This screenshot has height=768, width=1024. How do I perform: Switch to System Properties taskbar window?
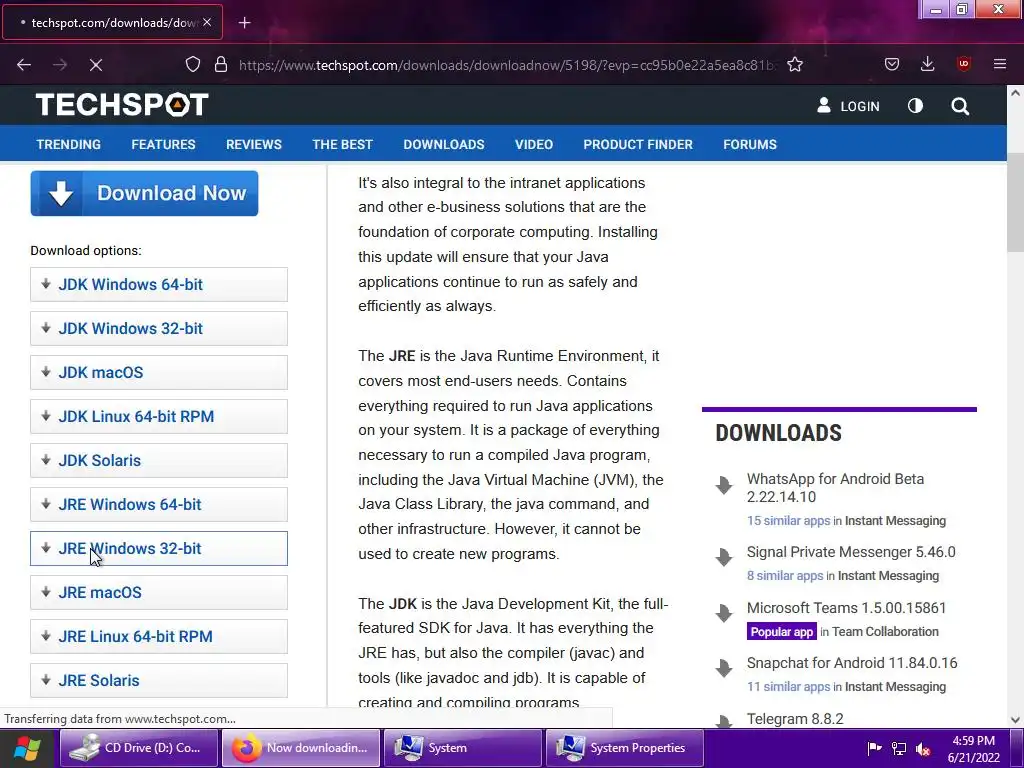pyautogui.click(x=625, y=748)
